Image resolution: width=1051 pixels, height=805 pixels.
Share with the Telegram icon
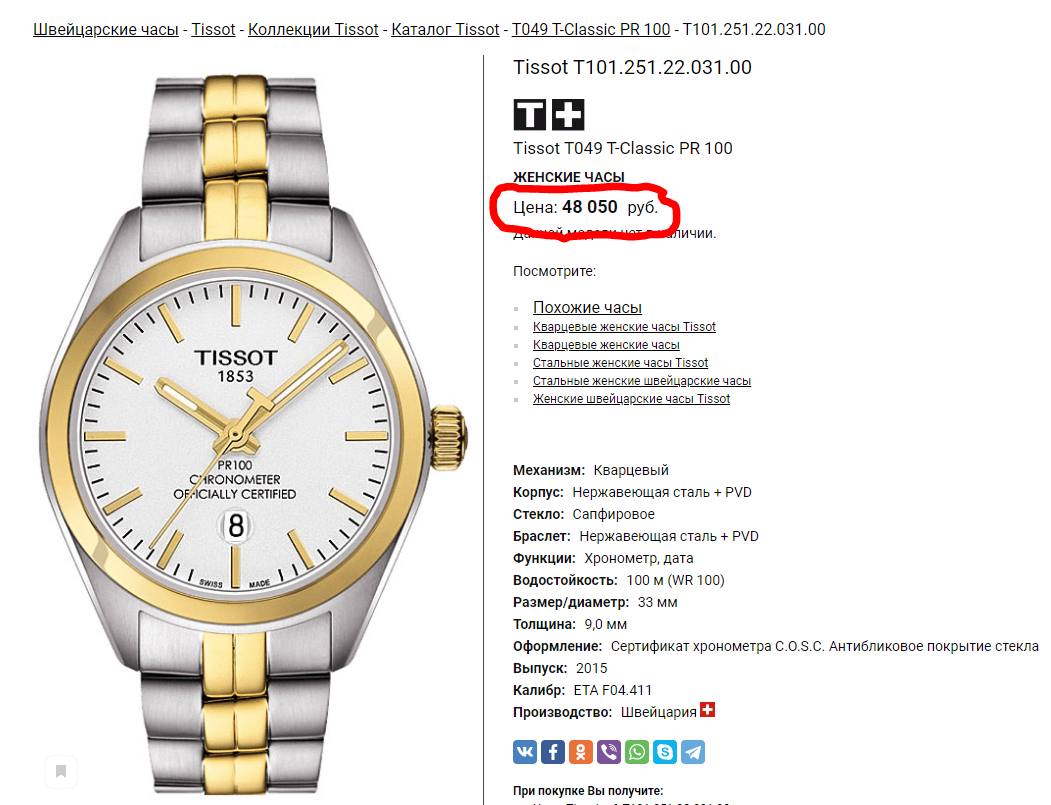(x=693, y=752)
